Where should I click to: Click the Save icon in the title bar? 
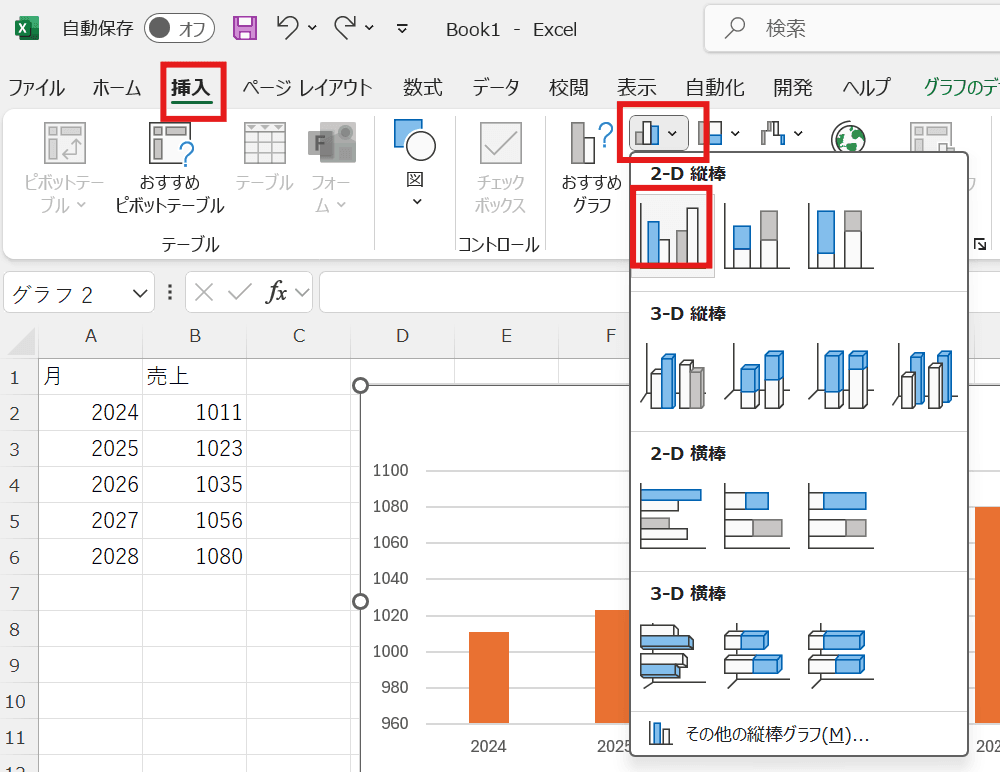tap(245, 28)
